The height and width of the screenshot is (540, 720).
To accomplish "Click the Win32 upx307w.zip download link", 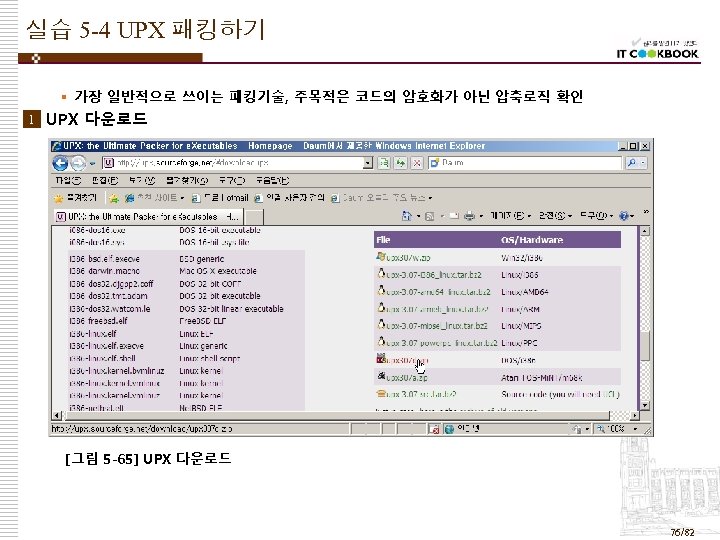I will (x=408, y=258).
